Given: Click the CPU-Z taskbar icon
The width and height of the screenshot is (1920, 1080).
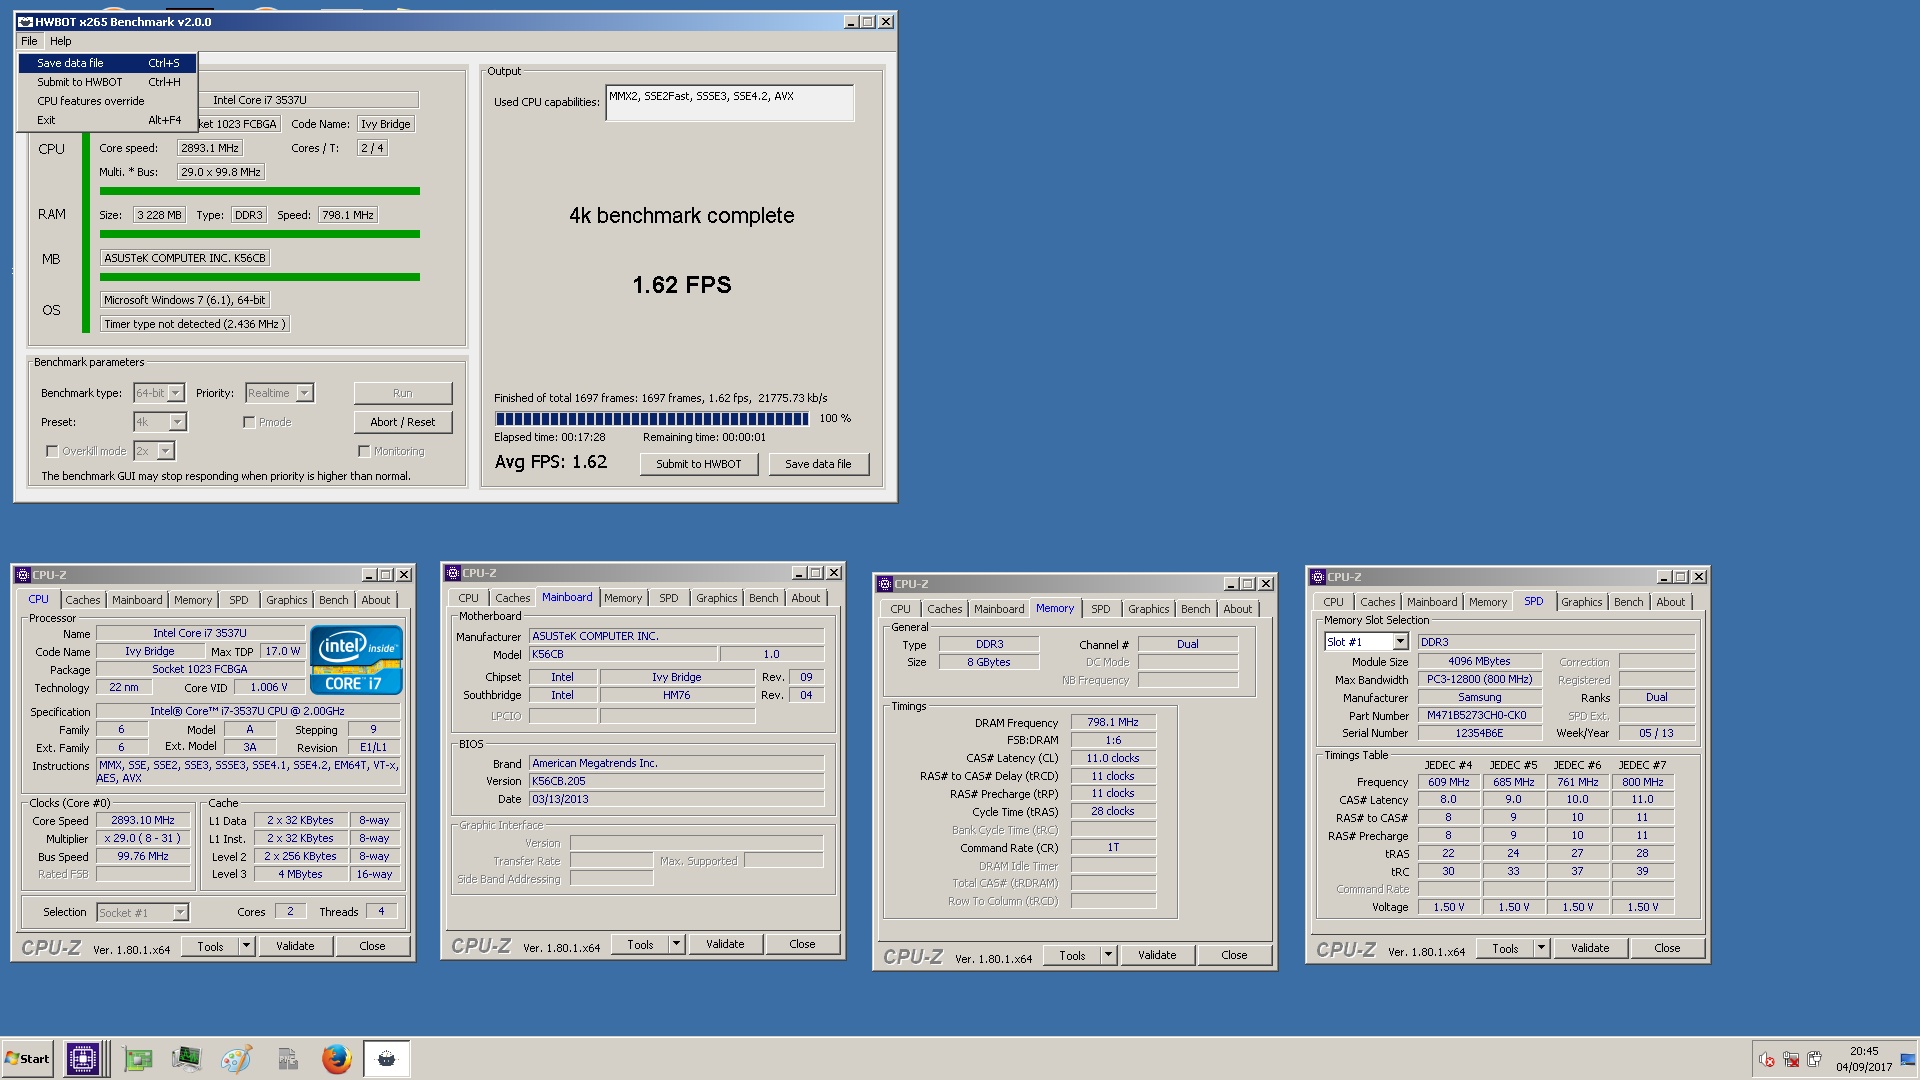Looking at the screenshot, I should (x=83, y=1059).
